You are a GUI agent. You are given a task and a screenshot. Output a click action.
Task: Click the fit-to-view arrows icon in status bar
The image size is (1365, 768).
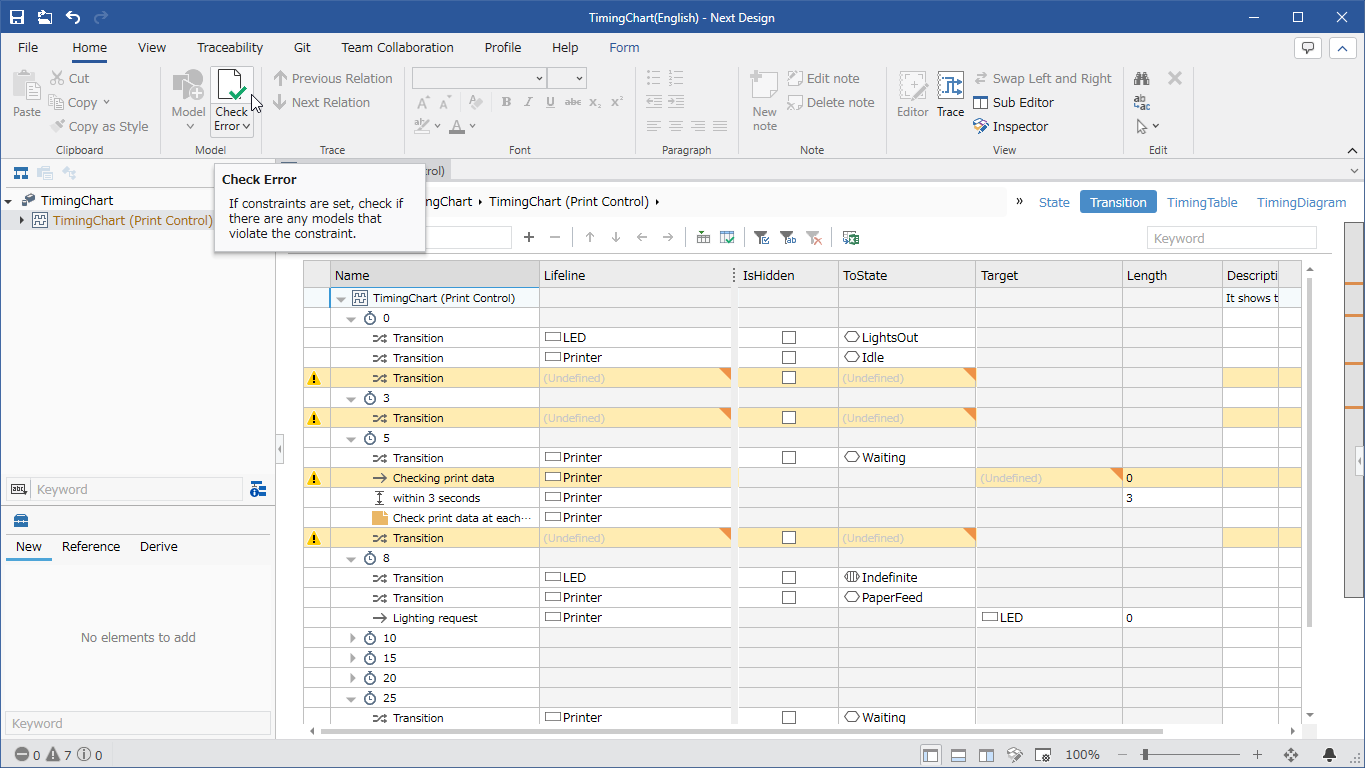coord(1291,755)
